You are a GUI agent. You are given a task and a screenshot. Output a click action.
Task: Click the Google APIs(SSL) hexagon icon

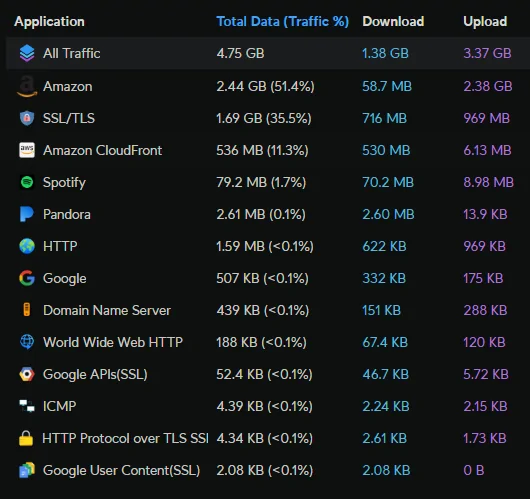click(27, 374)
